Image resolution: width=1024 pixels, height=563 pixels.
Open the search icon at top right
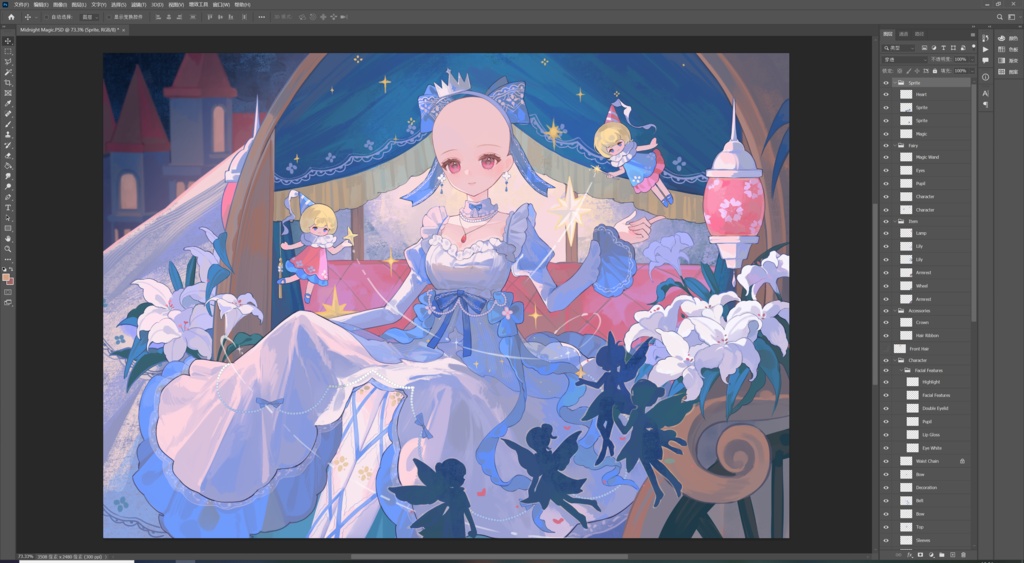(1000, 17)
